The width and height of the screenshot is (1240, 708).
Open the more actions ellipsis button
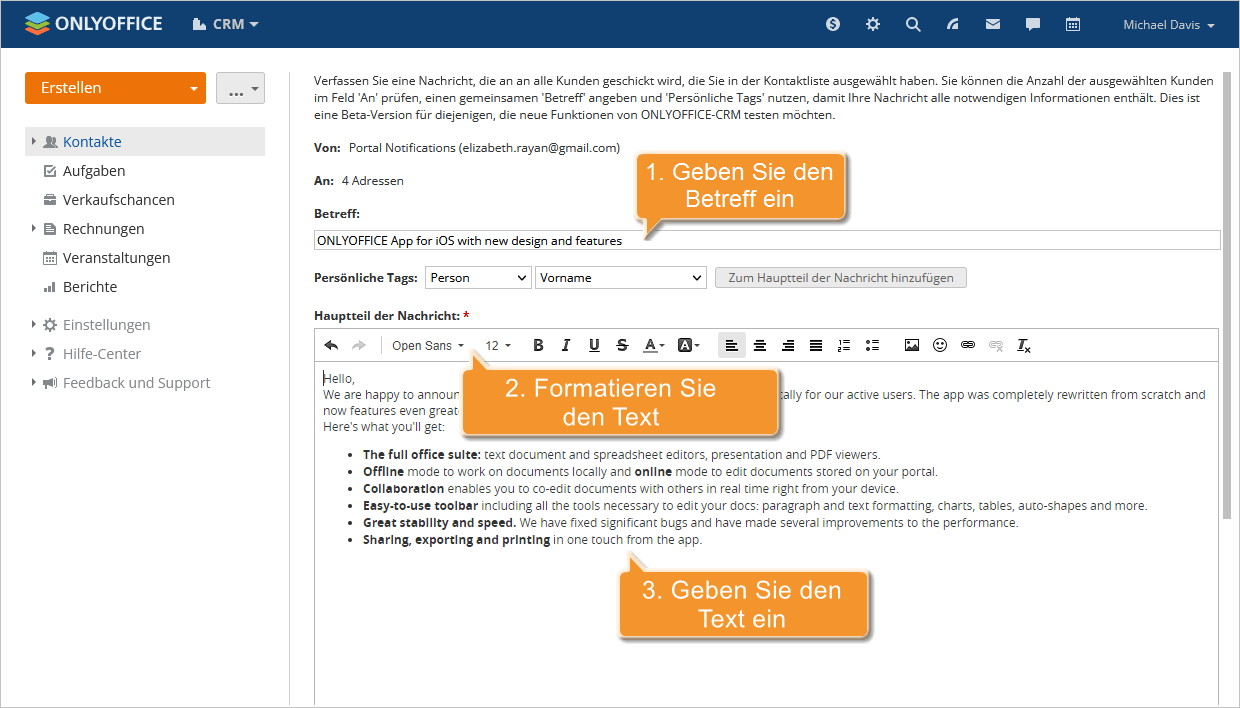coord(240,88)
